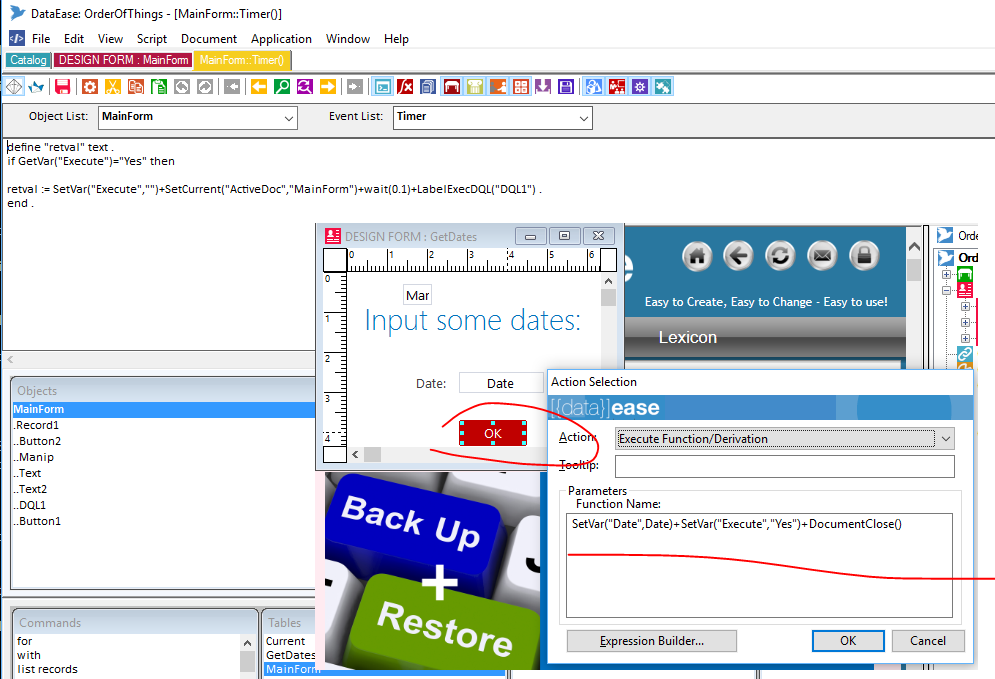Cut with the yellow scissors icon
This screenshot has height=679, width=995.
(113, 87)
